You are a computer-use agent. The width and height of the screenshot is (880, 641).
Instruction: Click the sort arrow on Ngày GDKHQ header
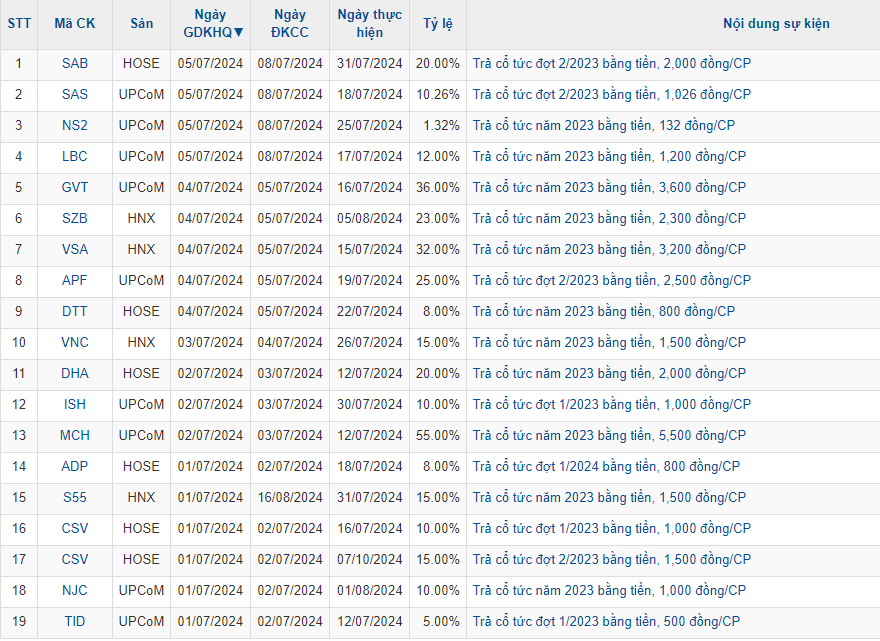238,32
